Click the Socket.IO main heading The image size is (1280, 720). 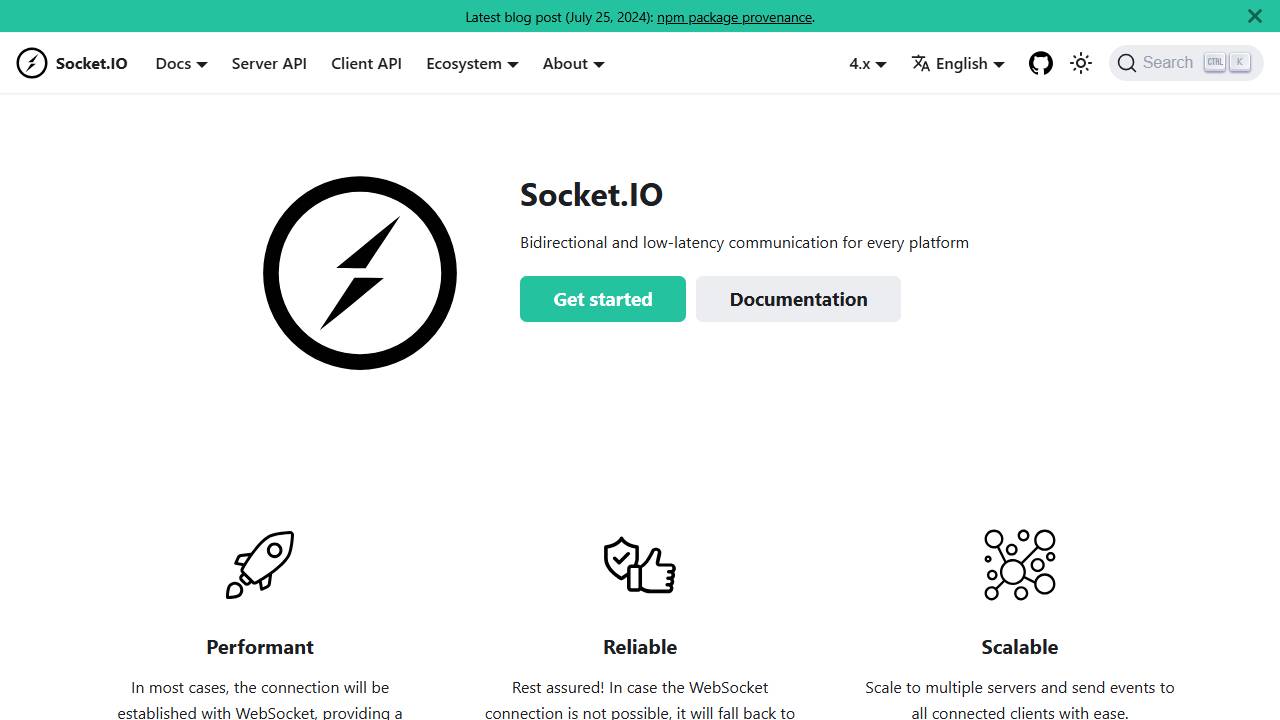tap(591, 194)
